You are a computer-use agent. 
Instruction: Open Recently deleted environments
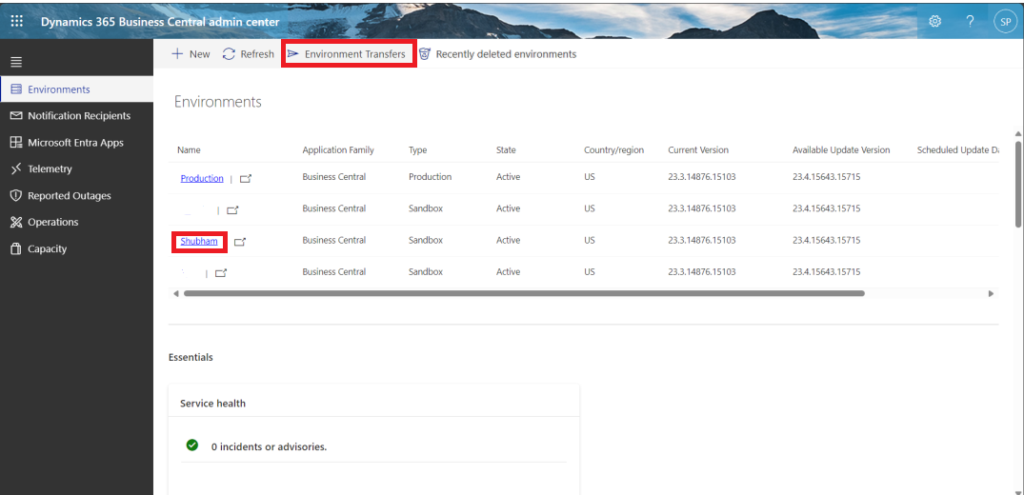pyautogui.click(x=498, y=54)
